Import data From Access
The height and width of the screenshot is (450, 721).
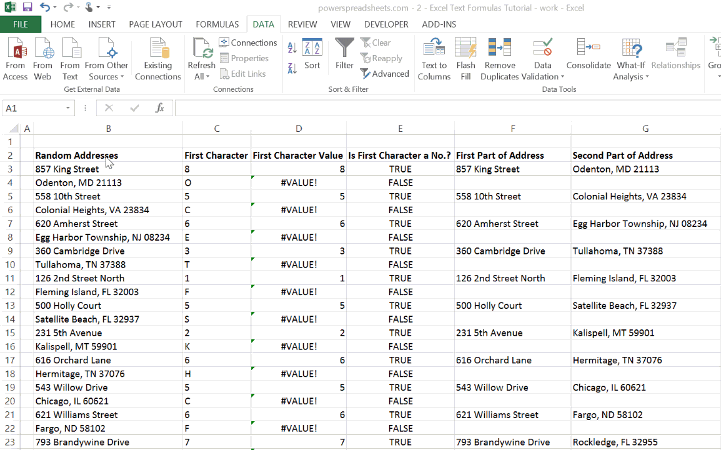coord(15,60)
